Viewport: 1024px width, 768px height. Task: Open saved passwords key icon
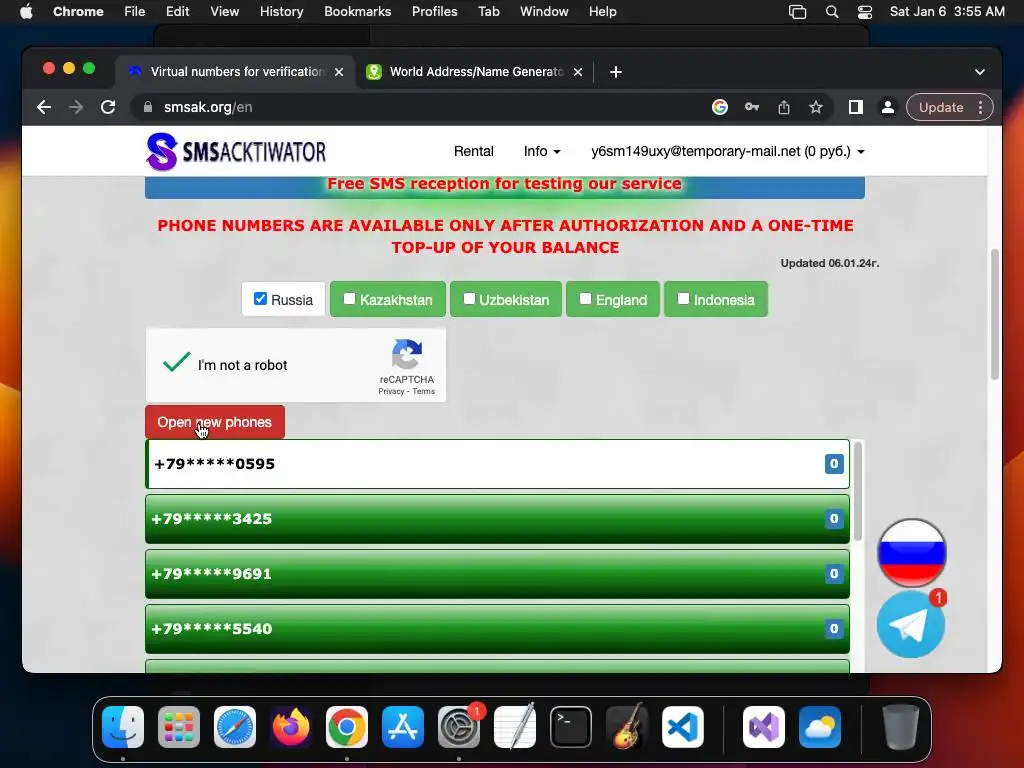coord(752,107)
